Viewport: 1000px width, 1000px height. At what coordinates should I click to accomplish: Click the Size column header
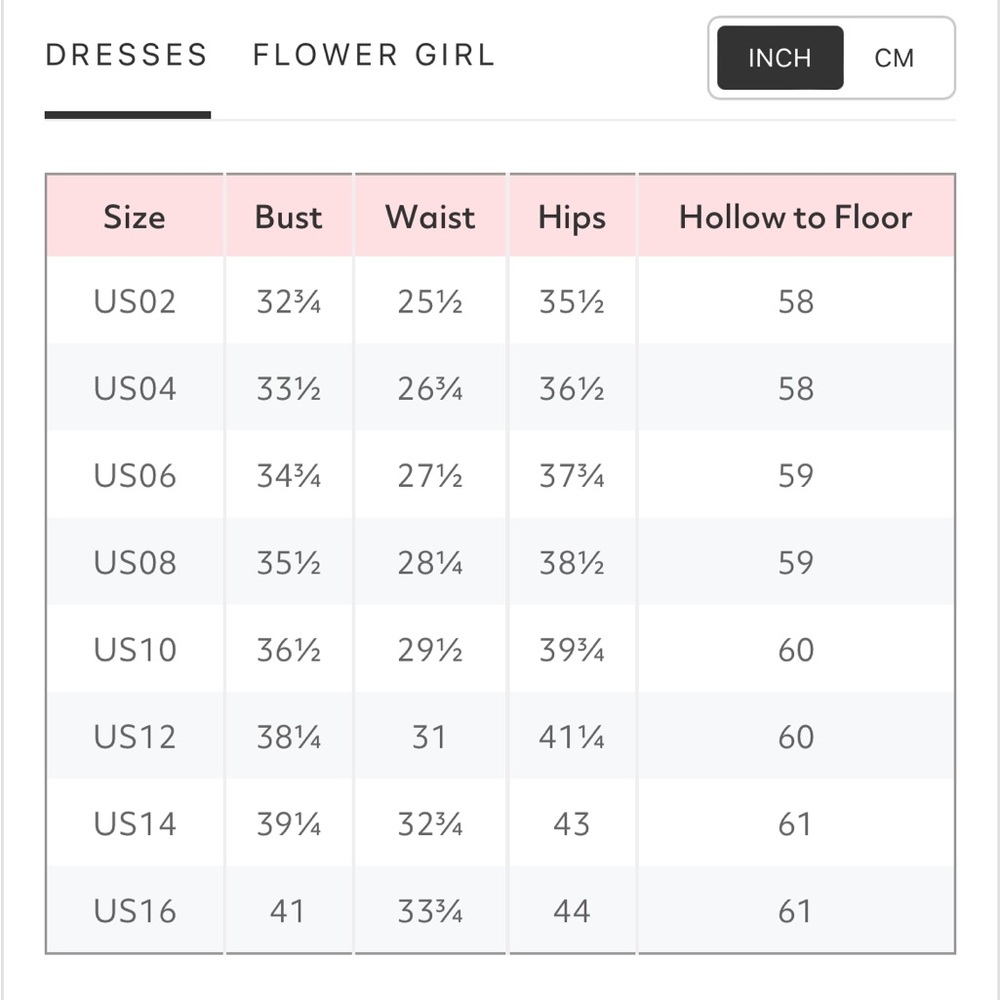coord(135,216)
